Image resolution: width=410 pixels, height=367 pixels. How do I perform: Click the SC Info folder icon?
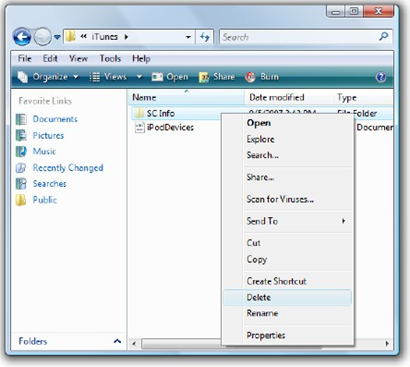pos(138,113)
